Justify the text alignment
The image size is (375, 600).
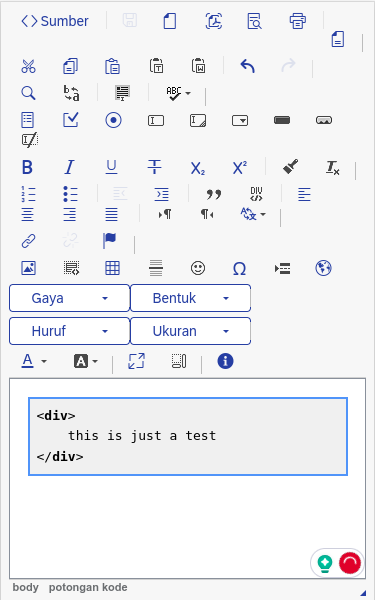pos(111,214)
